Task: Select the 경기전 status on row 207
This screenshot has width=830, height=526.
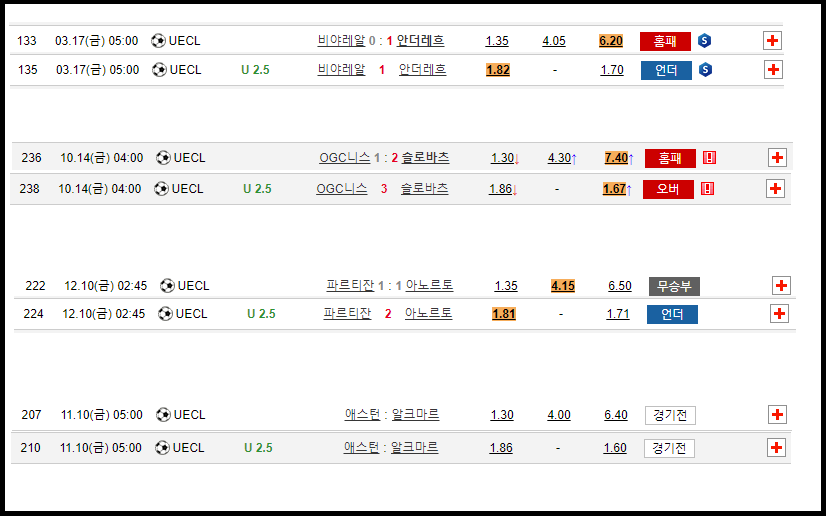Action: (670, 415)
